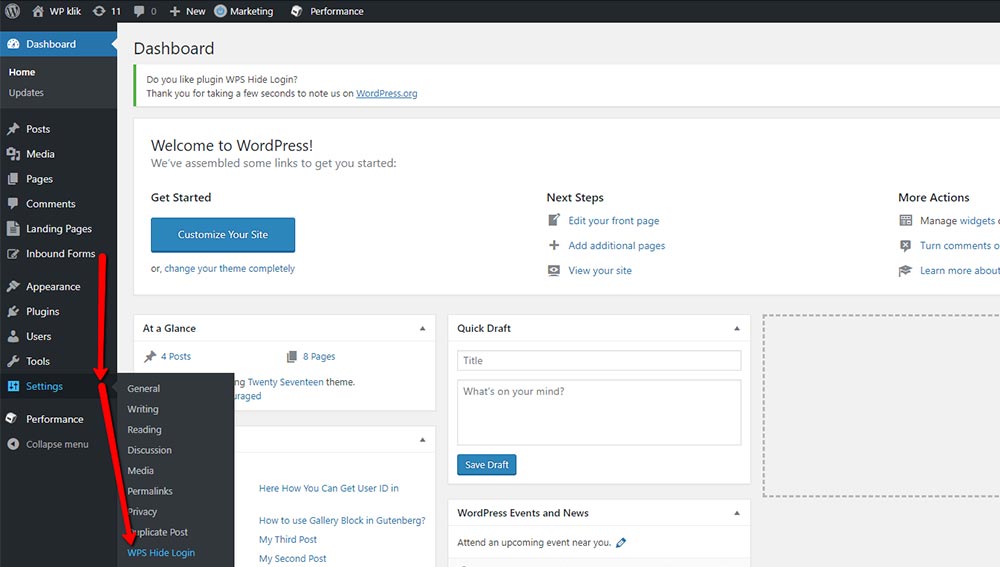Click the Inbound Forms icon in sidebar
The height and width of the screenshot is (567, 1000).
pyautogui.click(x=13, y=253)
